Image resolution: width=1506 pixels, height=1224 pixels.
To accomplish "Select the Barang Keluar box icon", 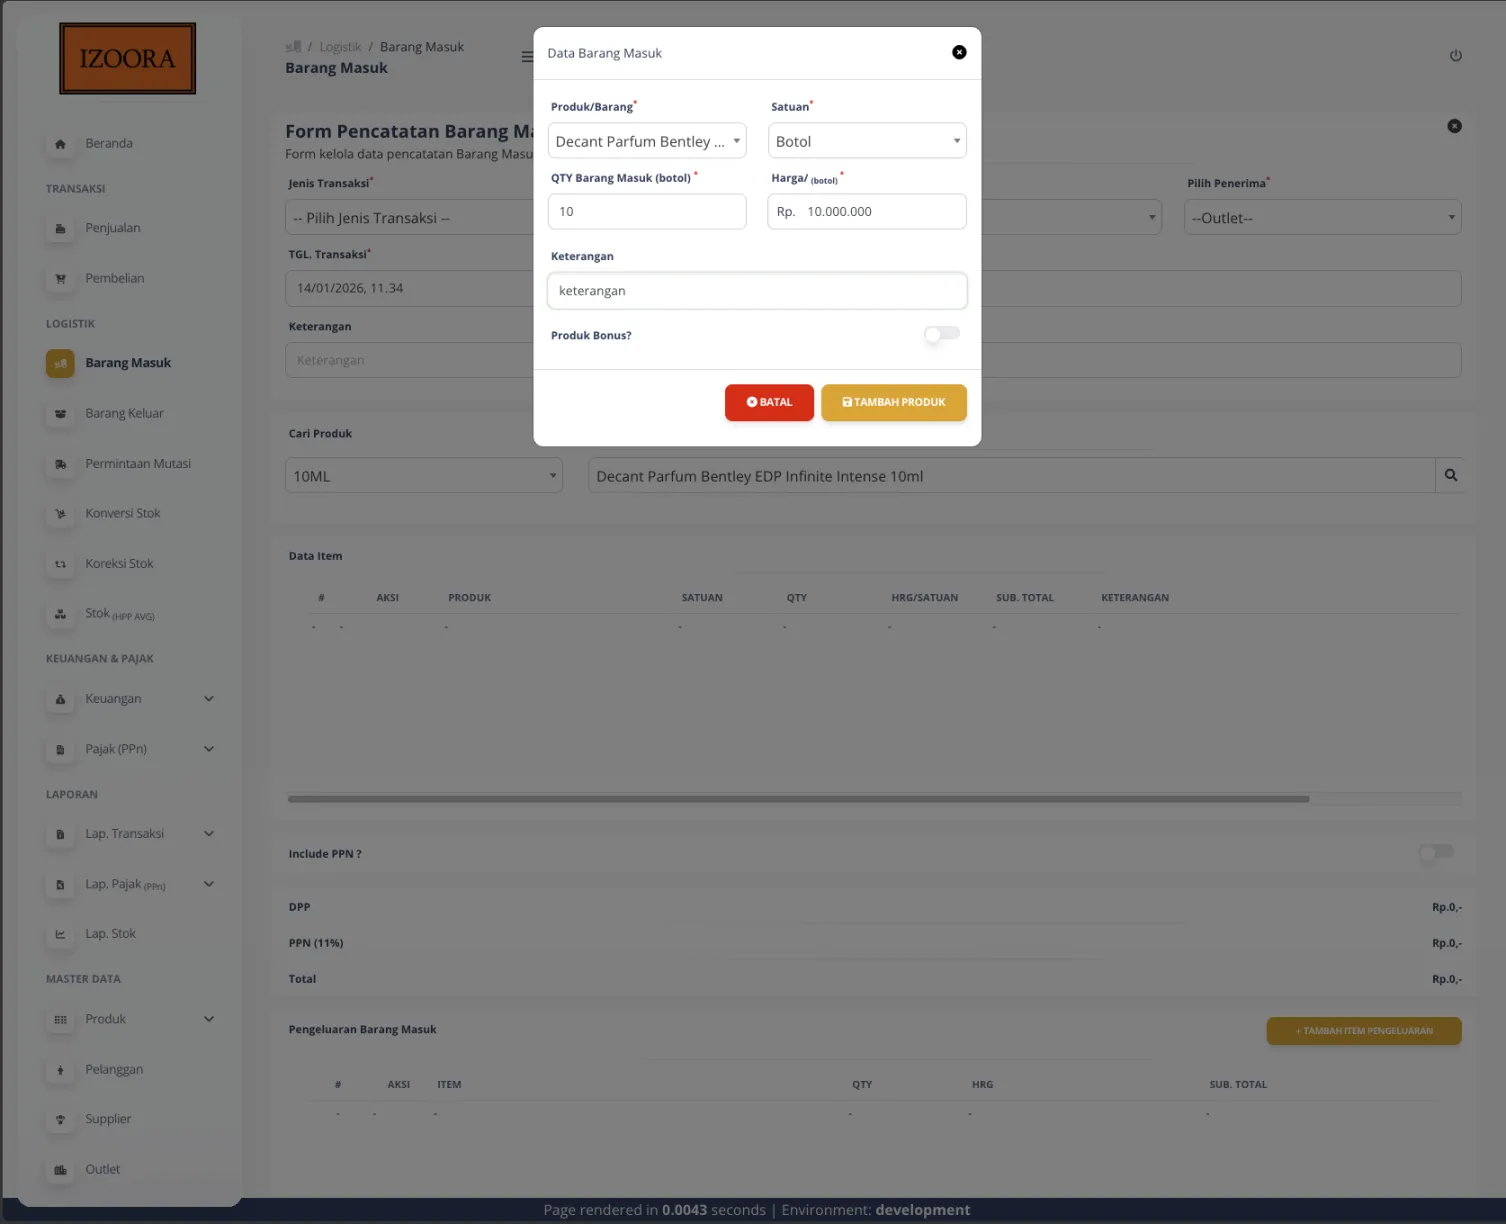I will [60, 413].
